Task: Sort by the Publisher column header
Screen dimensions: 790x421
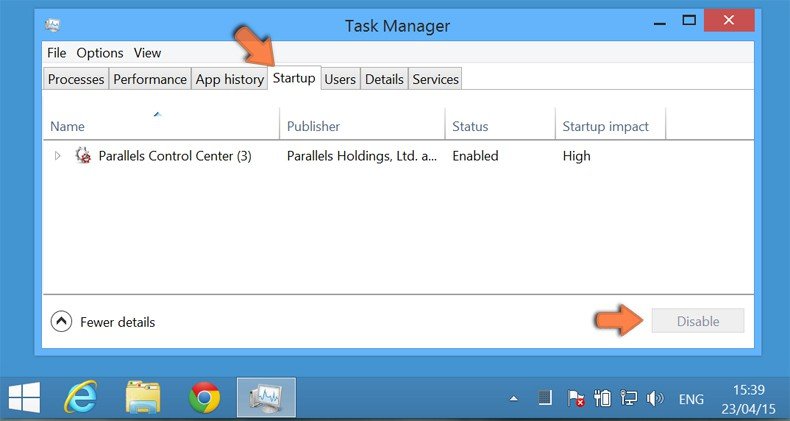Action: [x=362, y=124]
